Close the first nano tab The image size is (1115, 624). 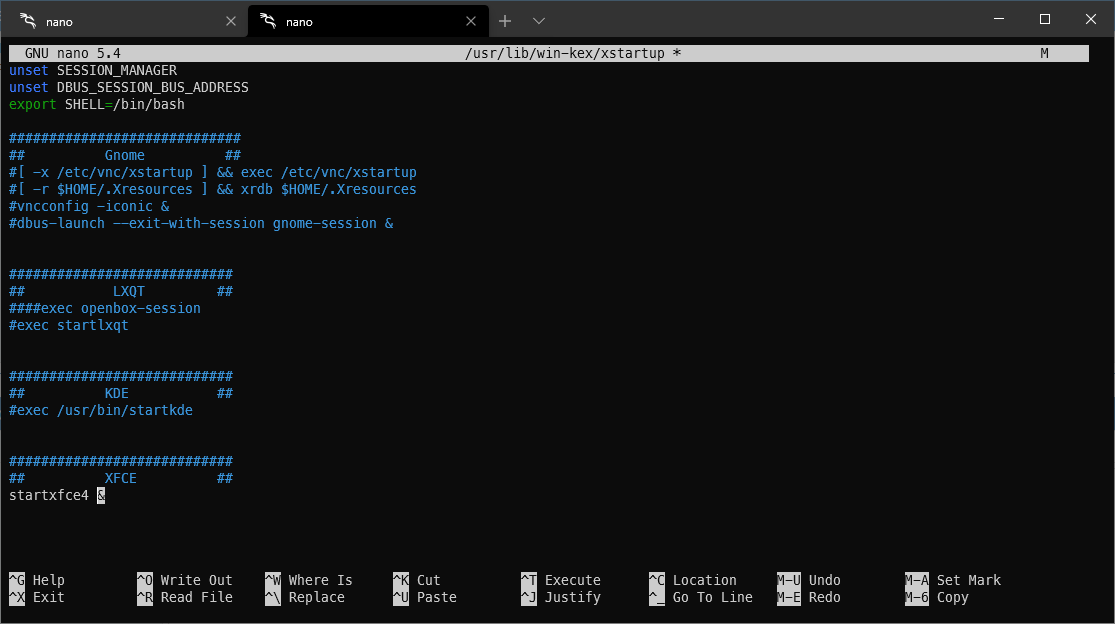click(230, 21)
